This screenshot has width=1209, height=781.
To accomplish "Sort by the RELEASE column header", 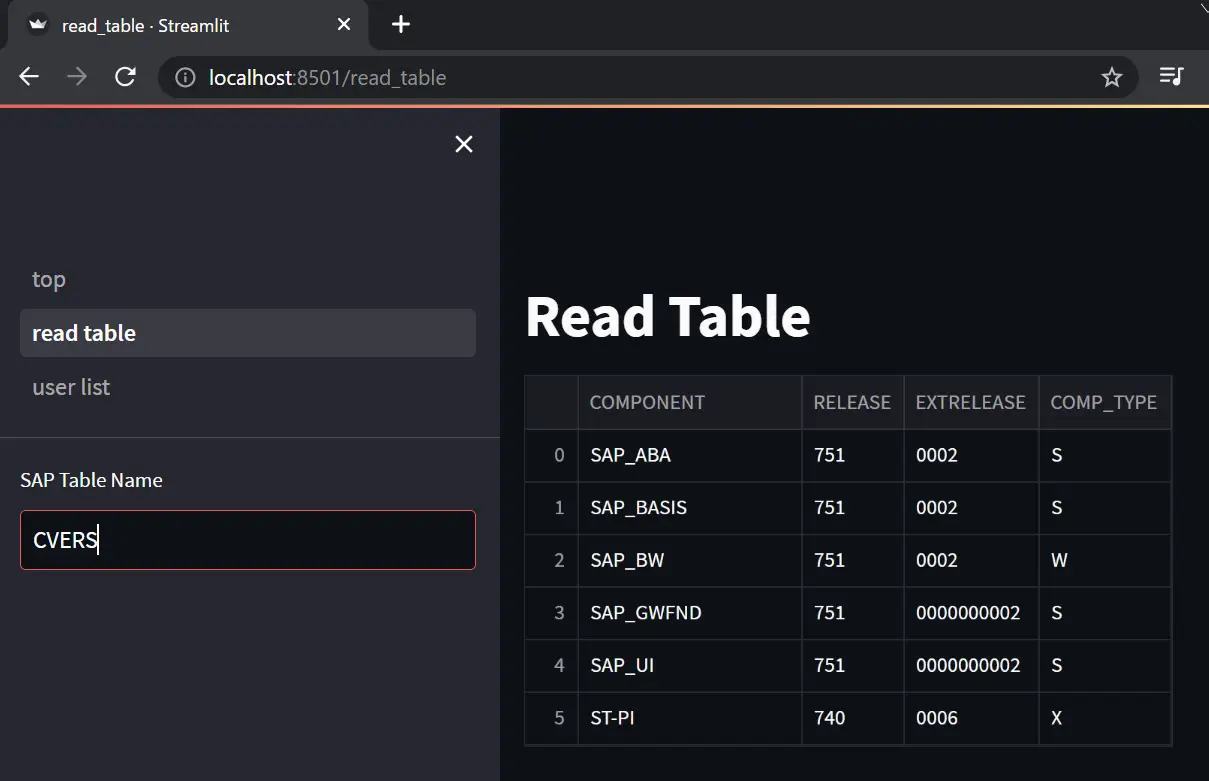I will tap(853, 403).
